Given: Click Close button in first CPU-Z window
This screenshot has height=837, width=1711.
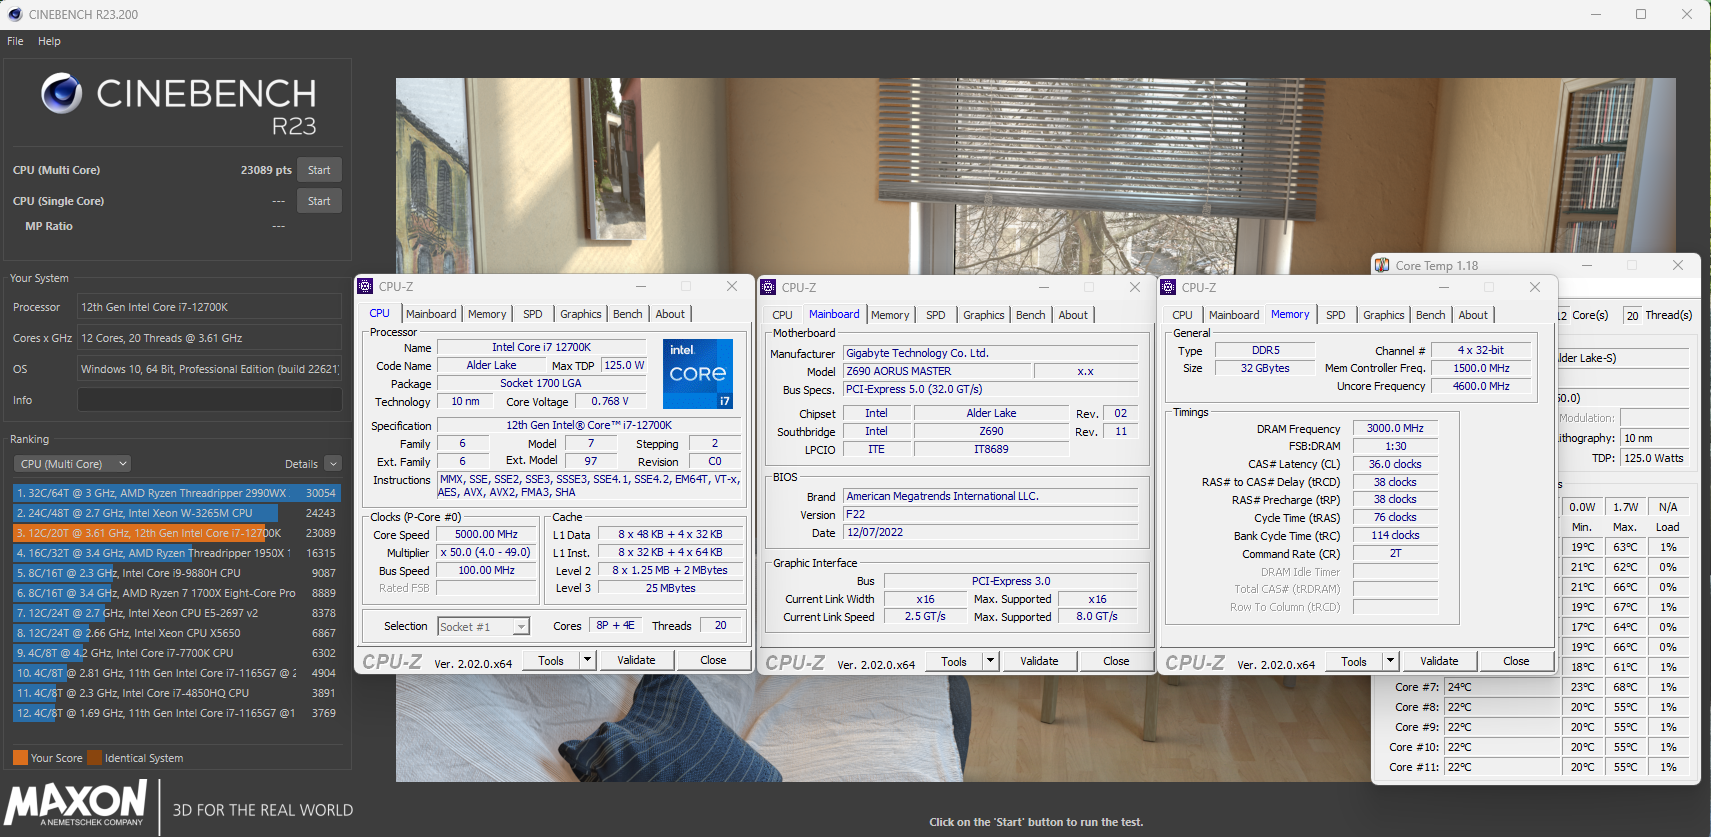Looking at the screenshot, I should [713, 660].
